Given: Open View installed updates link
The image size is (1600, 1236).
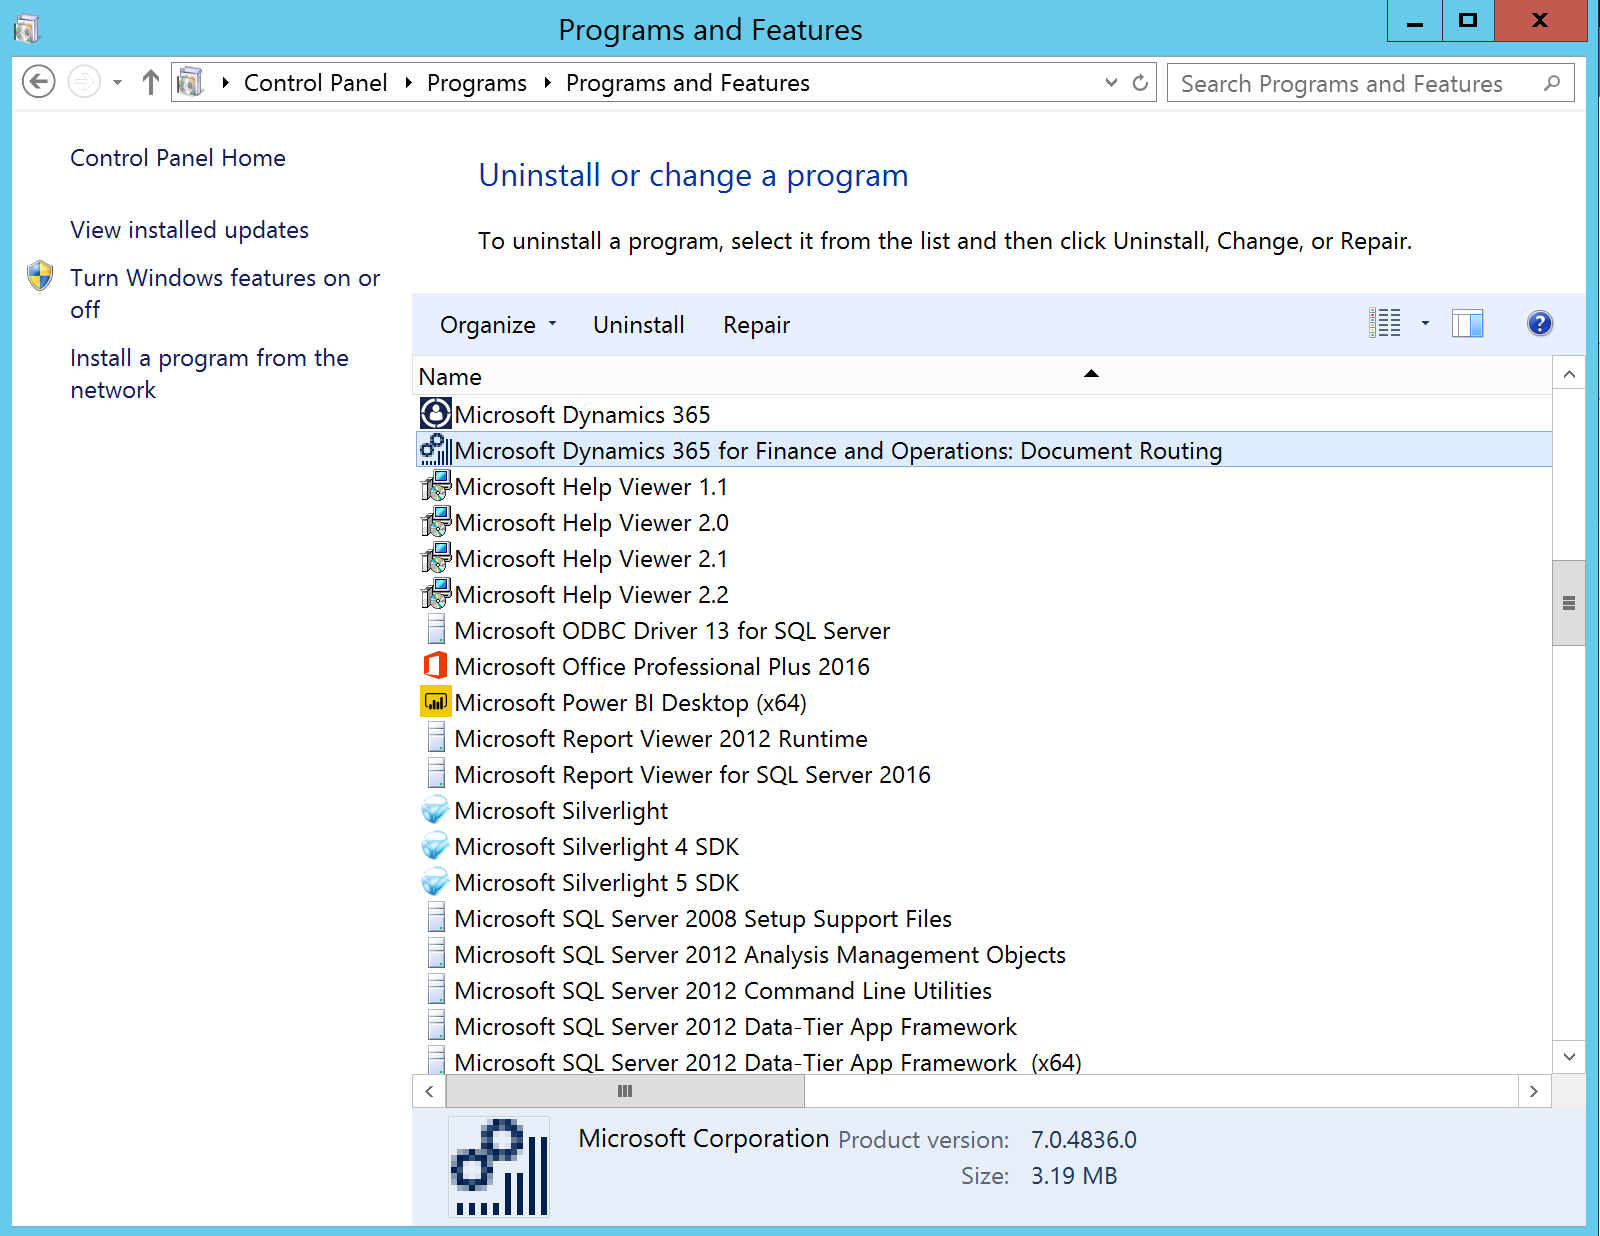Looking at the screenshot, I should 189,229.
